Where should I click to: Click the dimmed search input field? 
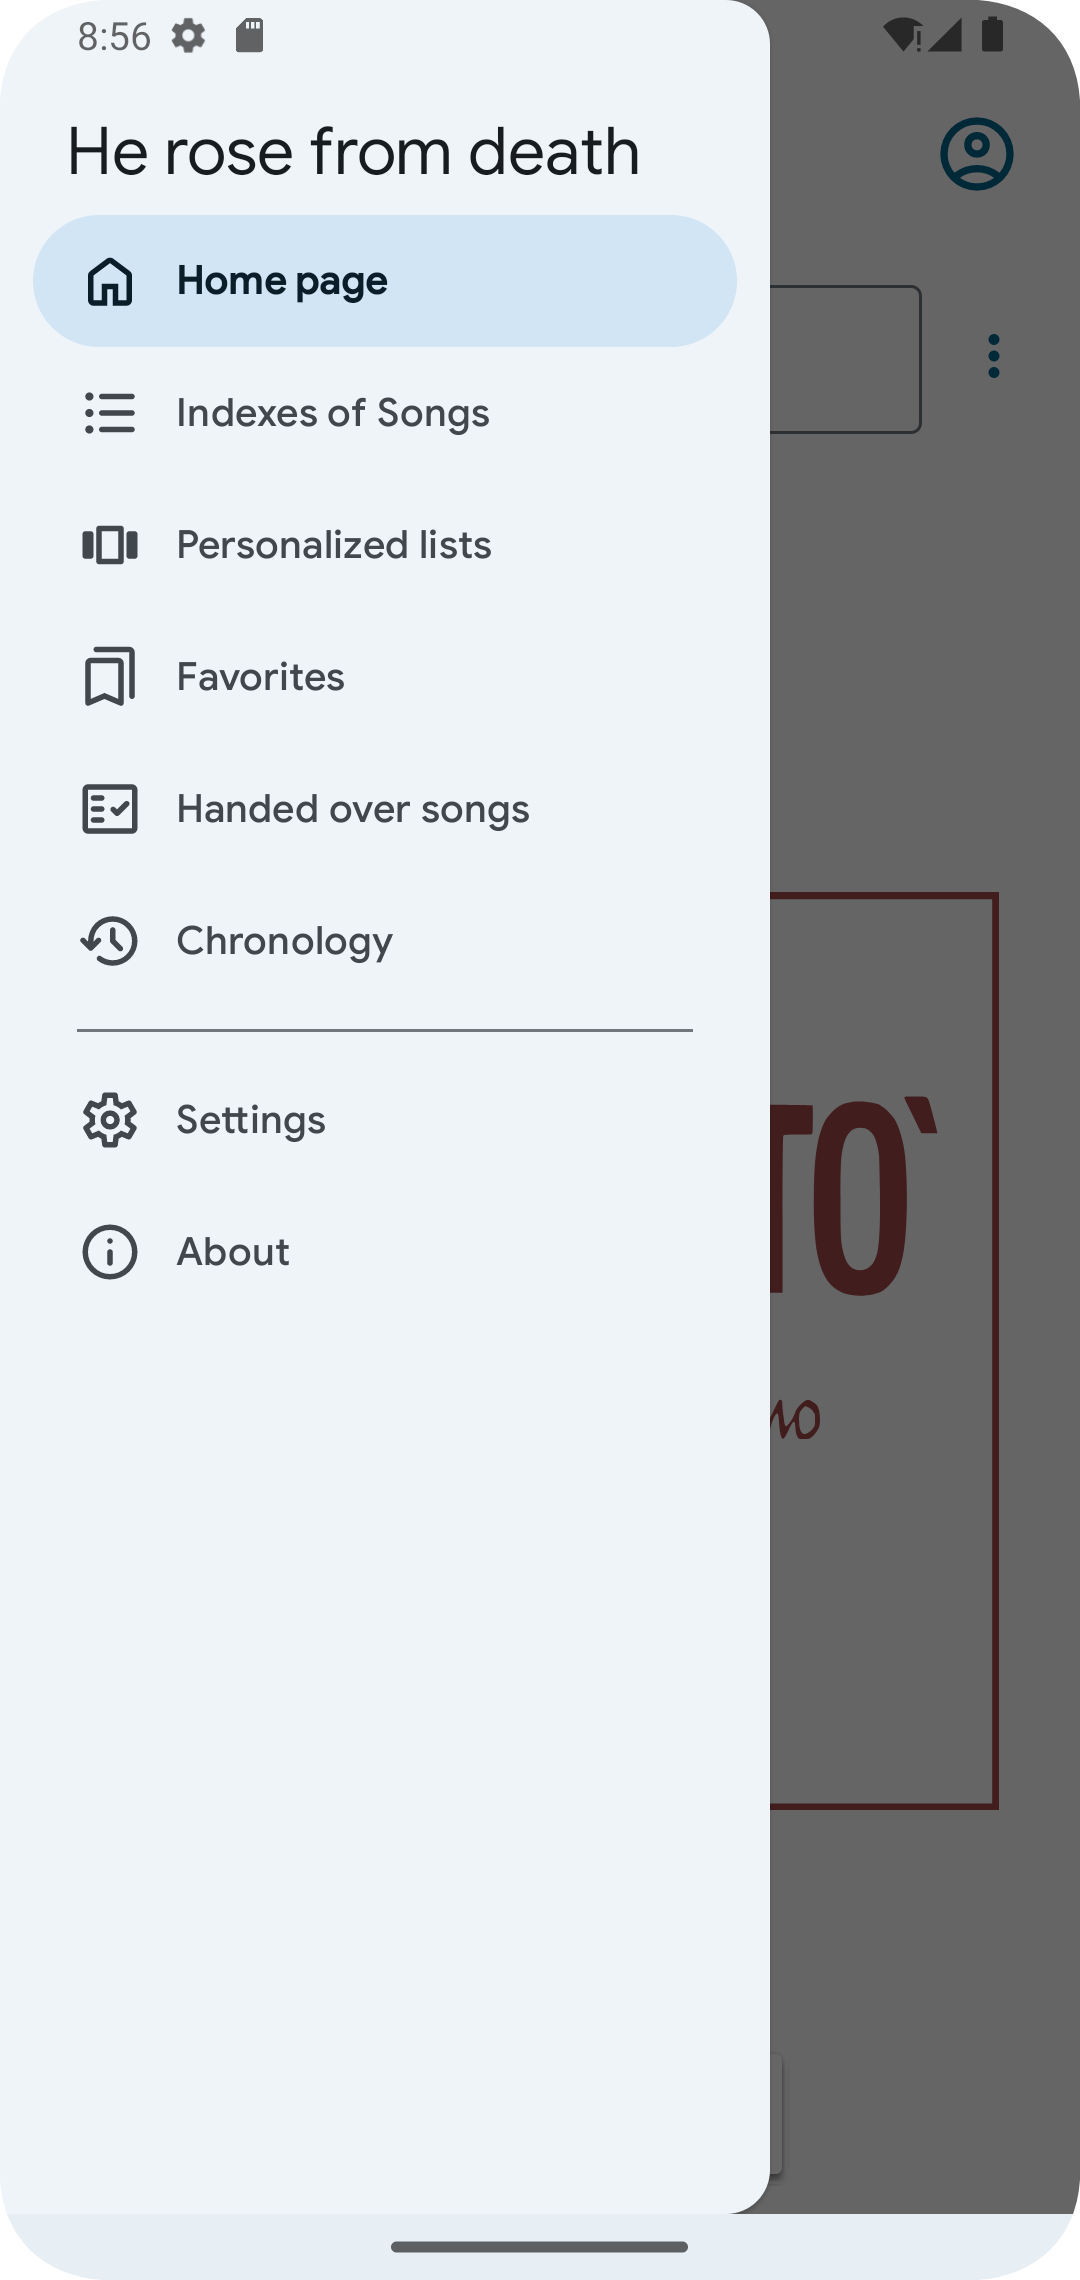(x=845, y=359)
